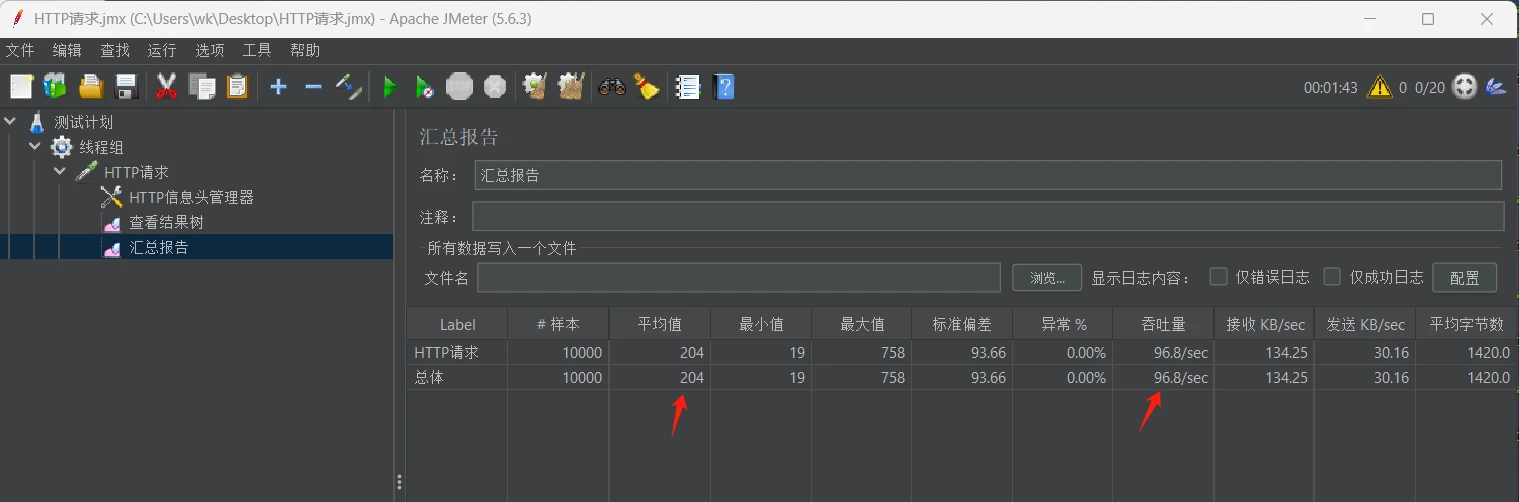Click the New test plan toolbar icon
Image resolution: width=1519 pixels, height=502 pixels.
(21, 87)
